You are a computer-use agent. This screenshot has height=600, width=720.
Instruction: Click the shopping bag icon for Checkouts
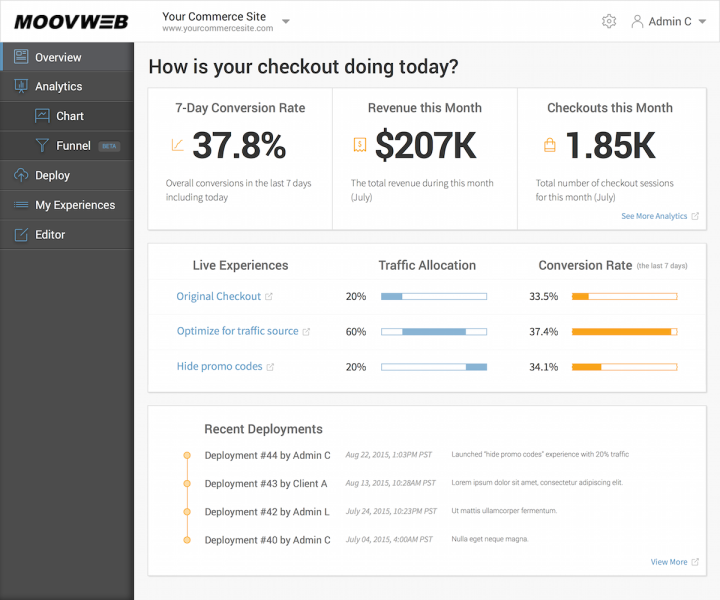(549, 146)
